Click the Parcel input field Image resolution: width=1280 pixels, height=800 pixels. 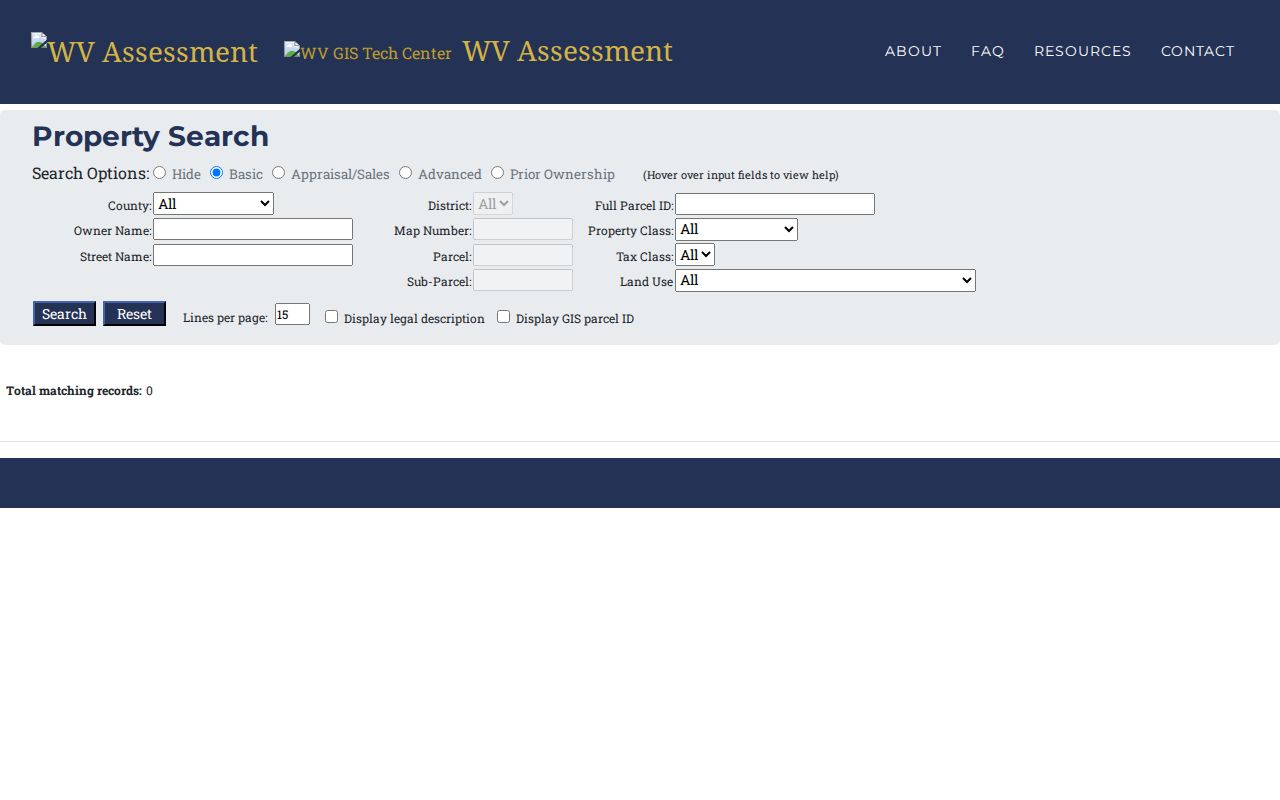tap(523, 255)
